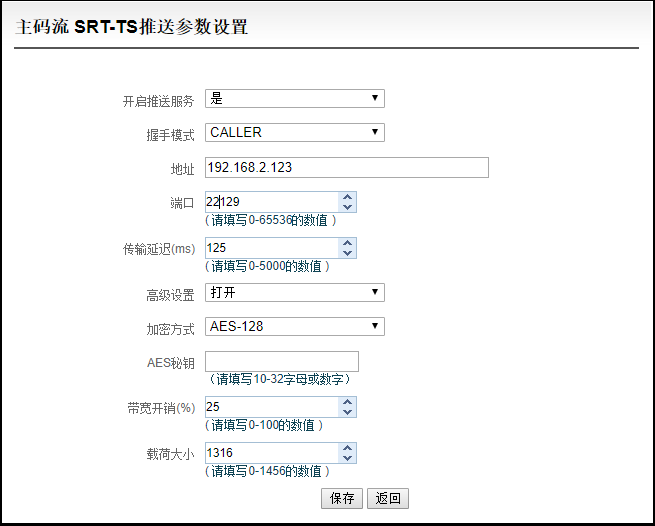
Task: Decrease 载荷大小 payload size with down arrow
Action: (347, 458)
